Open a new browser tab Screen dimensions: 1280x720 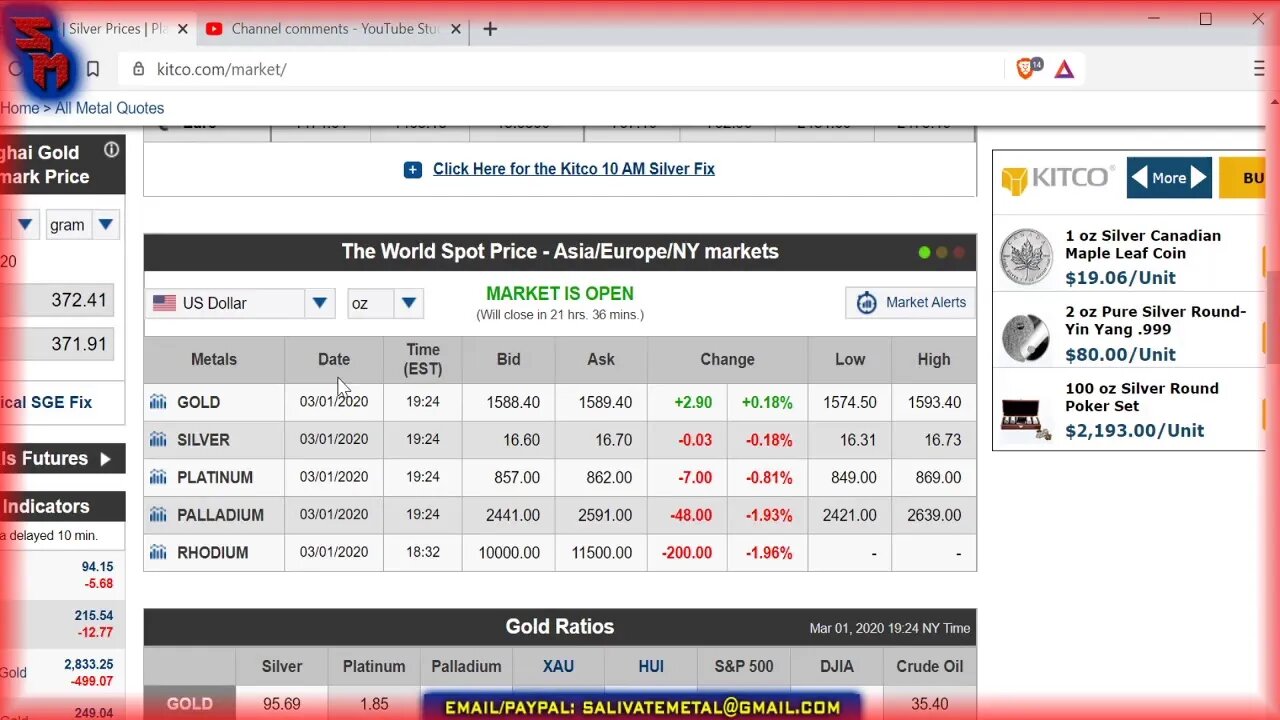pos(490,29)
